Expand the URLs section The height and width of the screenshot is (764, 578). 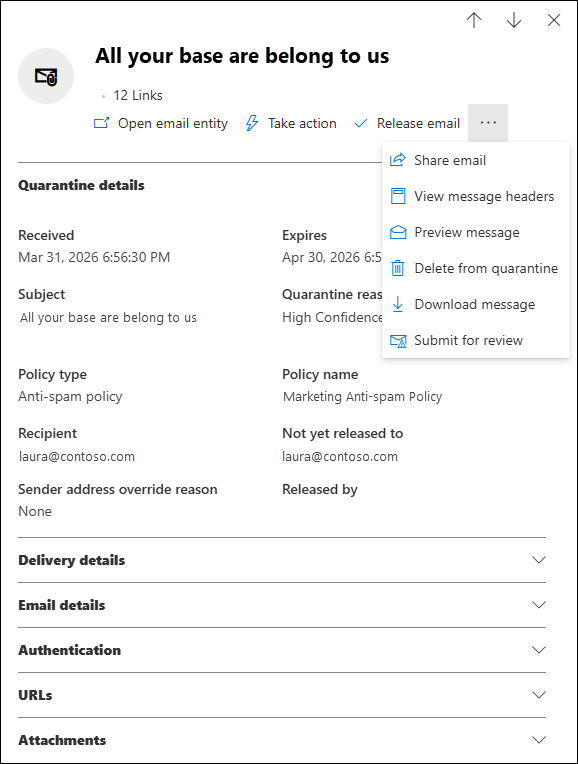click(x=282, y=695)
